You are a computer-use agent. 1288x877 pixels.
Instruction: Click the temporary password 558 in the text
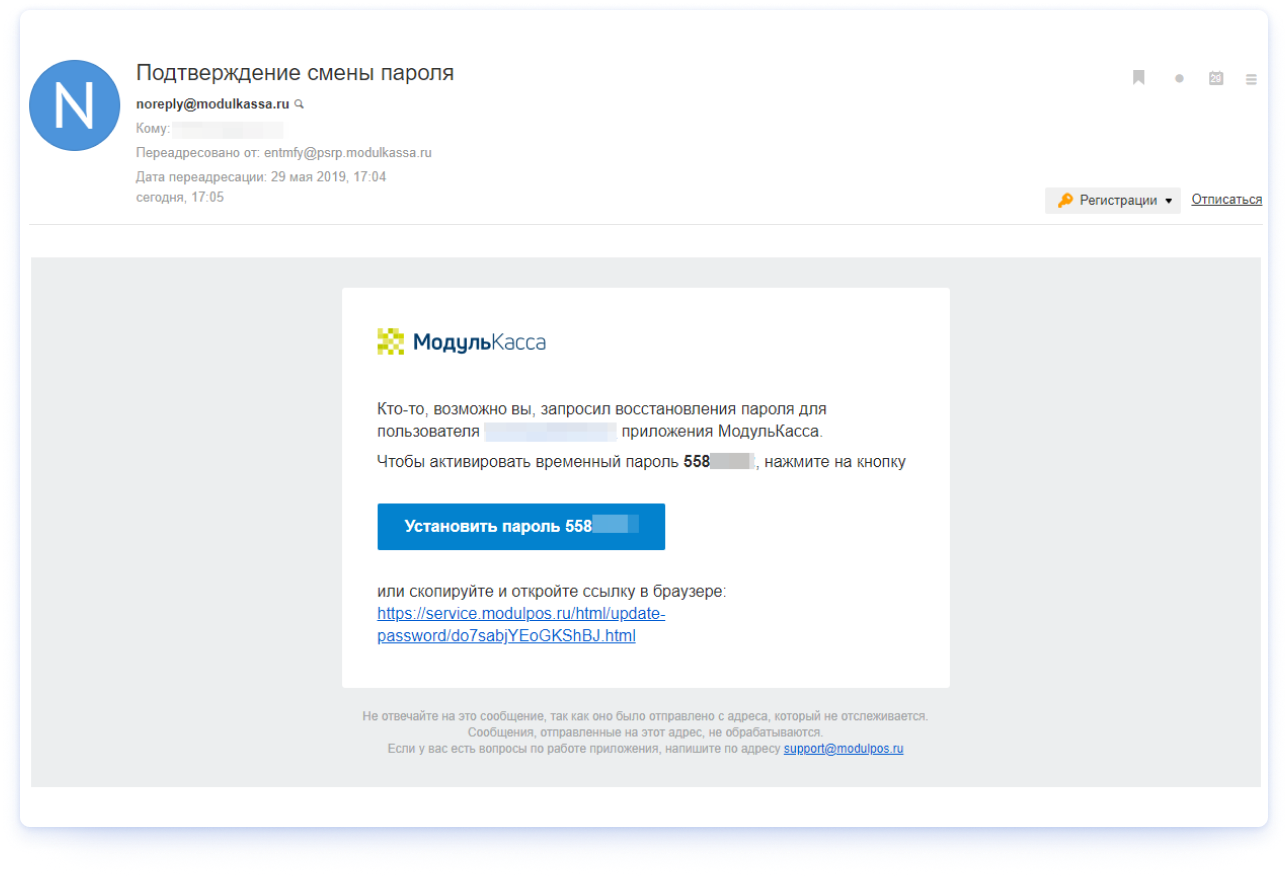pos(718,462)
